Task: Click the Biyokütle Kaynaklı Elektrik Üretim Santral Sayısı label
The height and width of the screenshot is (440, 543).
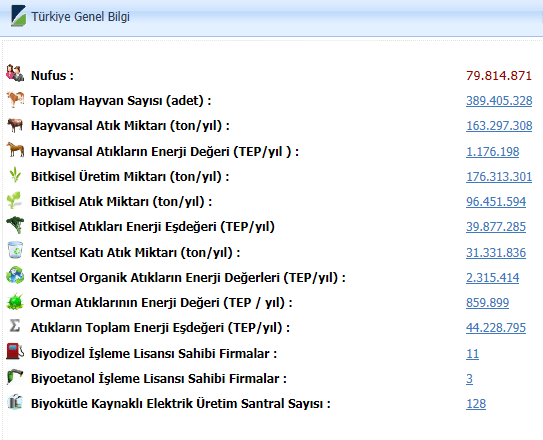Action: (x=181, y=404)
